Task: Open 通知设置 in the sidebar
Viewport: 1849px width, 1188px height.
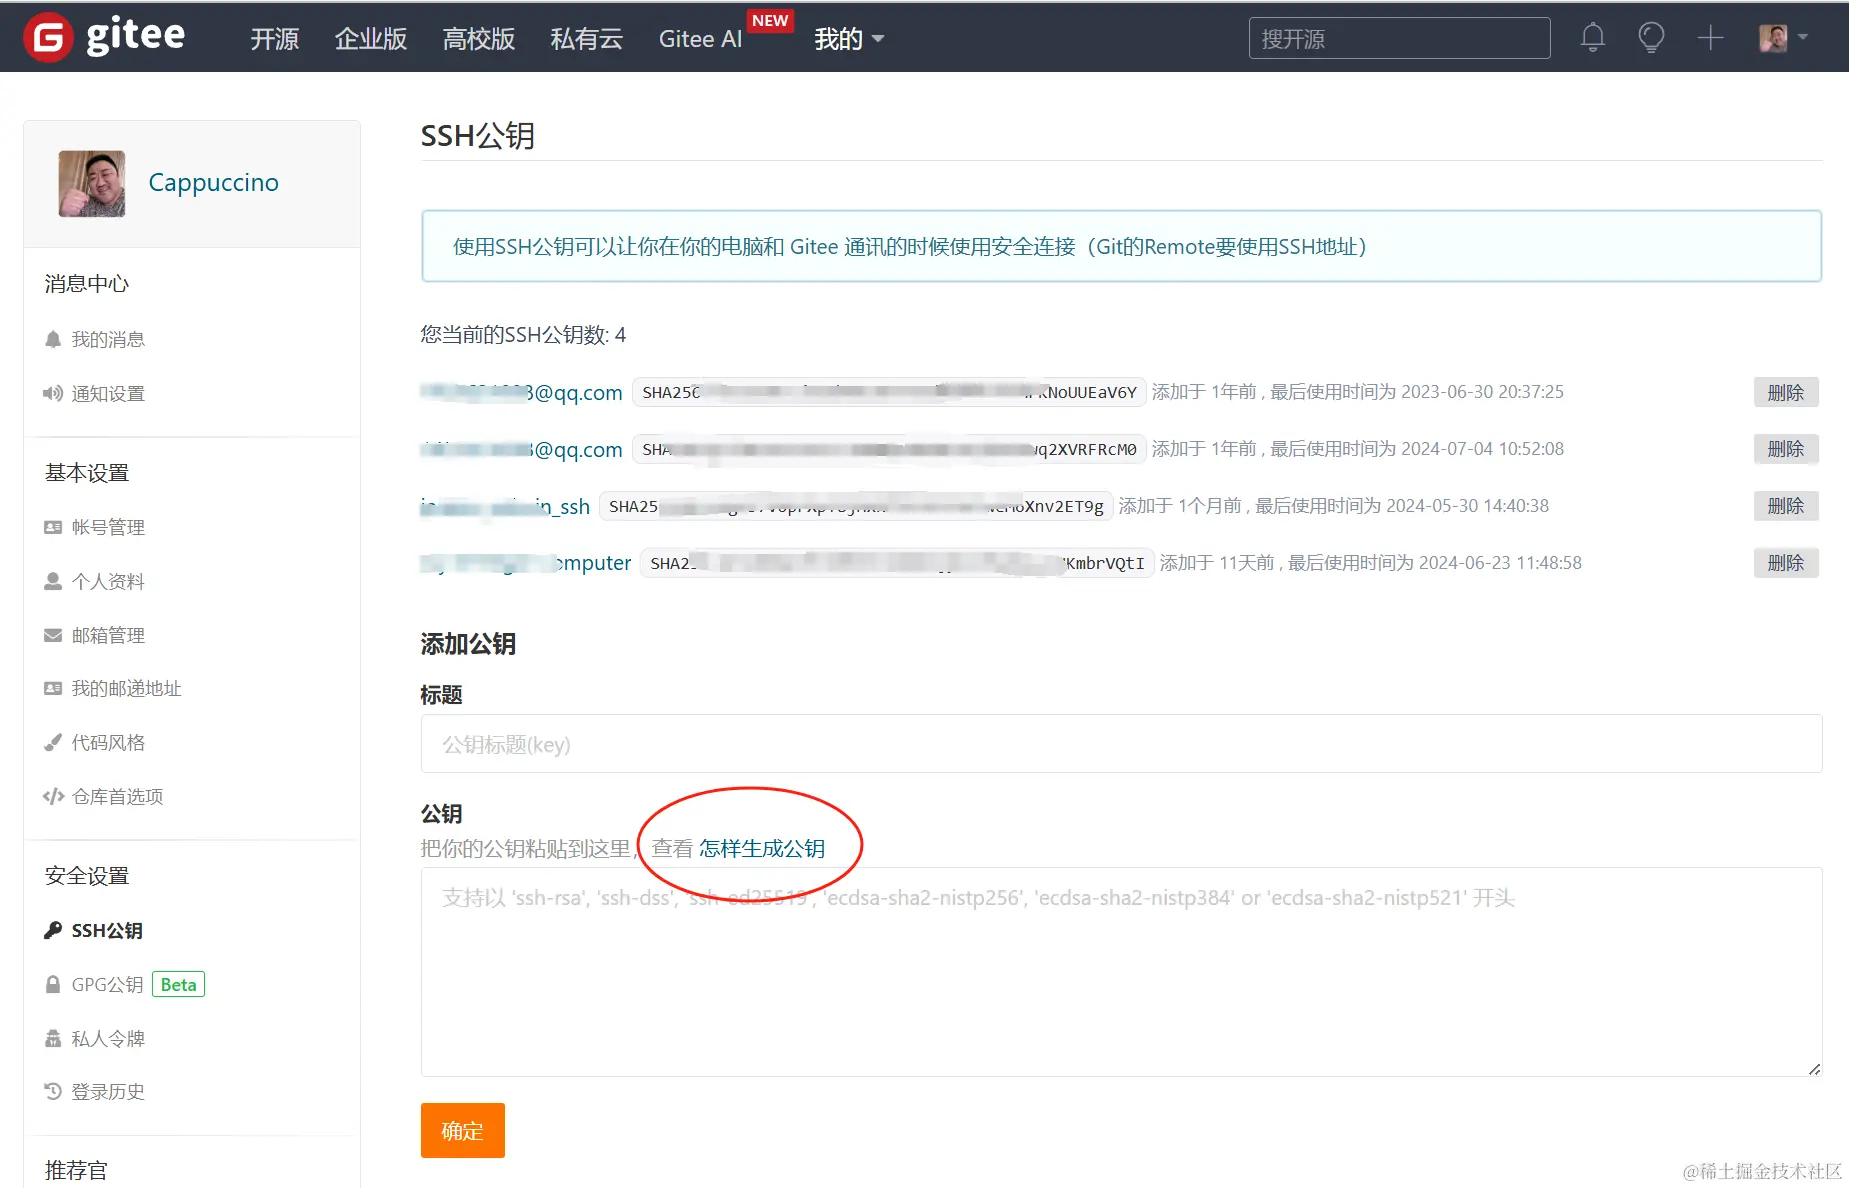Action: 108,394
